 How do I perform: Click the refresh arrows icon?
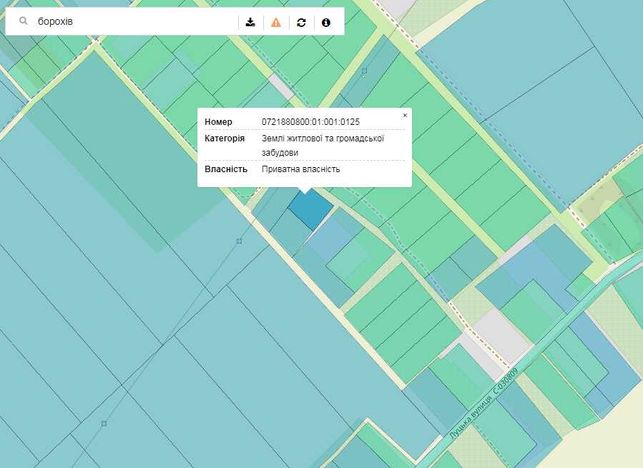pyautogui.click(x=301, y=23)
